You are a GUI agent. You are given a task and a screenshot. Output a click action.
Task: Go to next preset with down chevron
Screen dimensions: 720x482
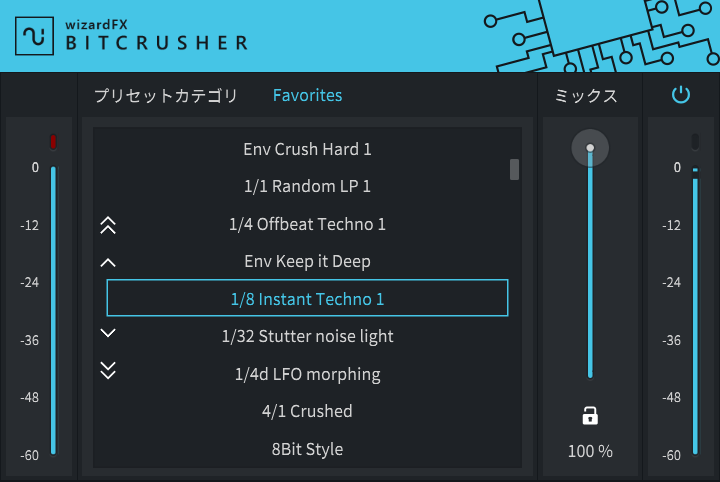[x=108, y=333]
